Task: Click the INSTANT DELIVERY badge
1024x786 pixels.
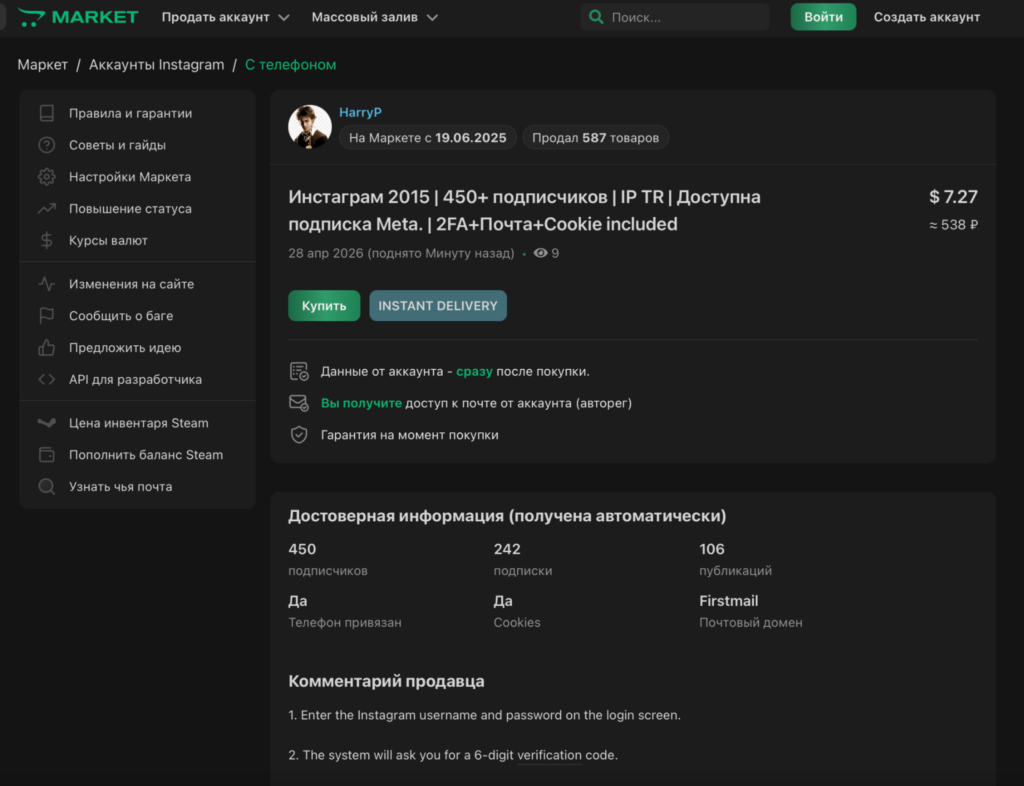Action: click(x=438, y=306)
